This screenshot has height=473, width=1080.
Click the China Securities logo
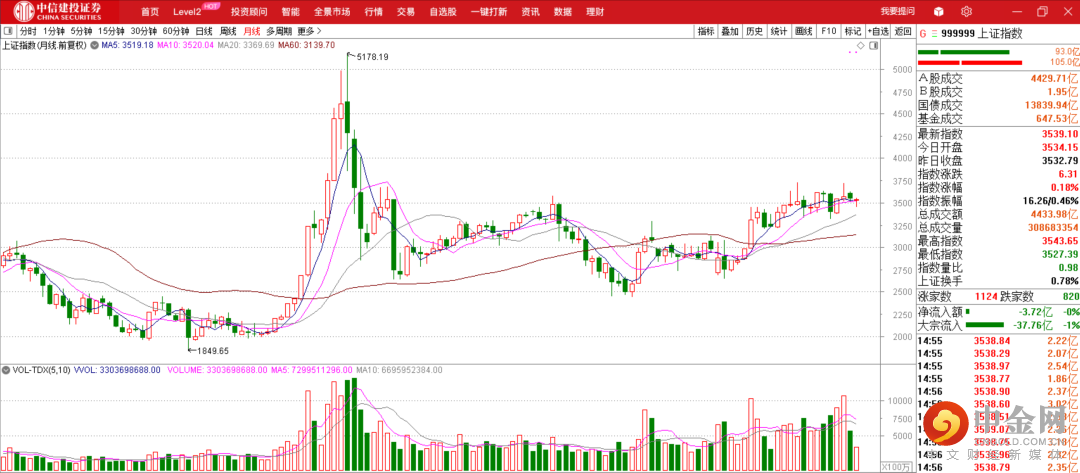point(59,11)
